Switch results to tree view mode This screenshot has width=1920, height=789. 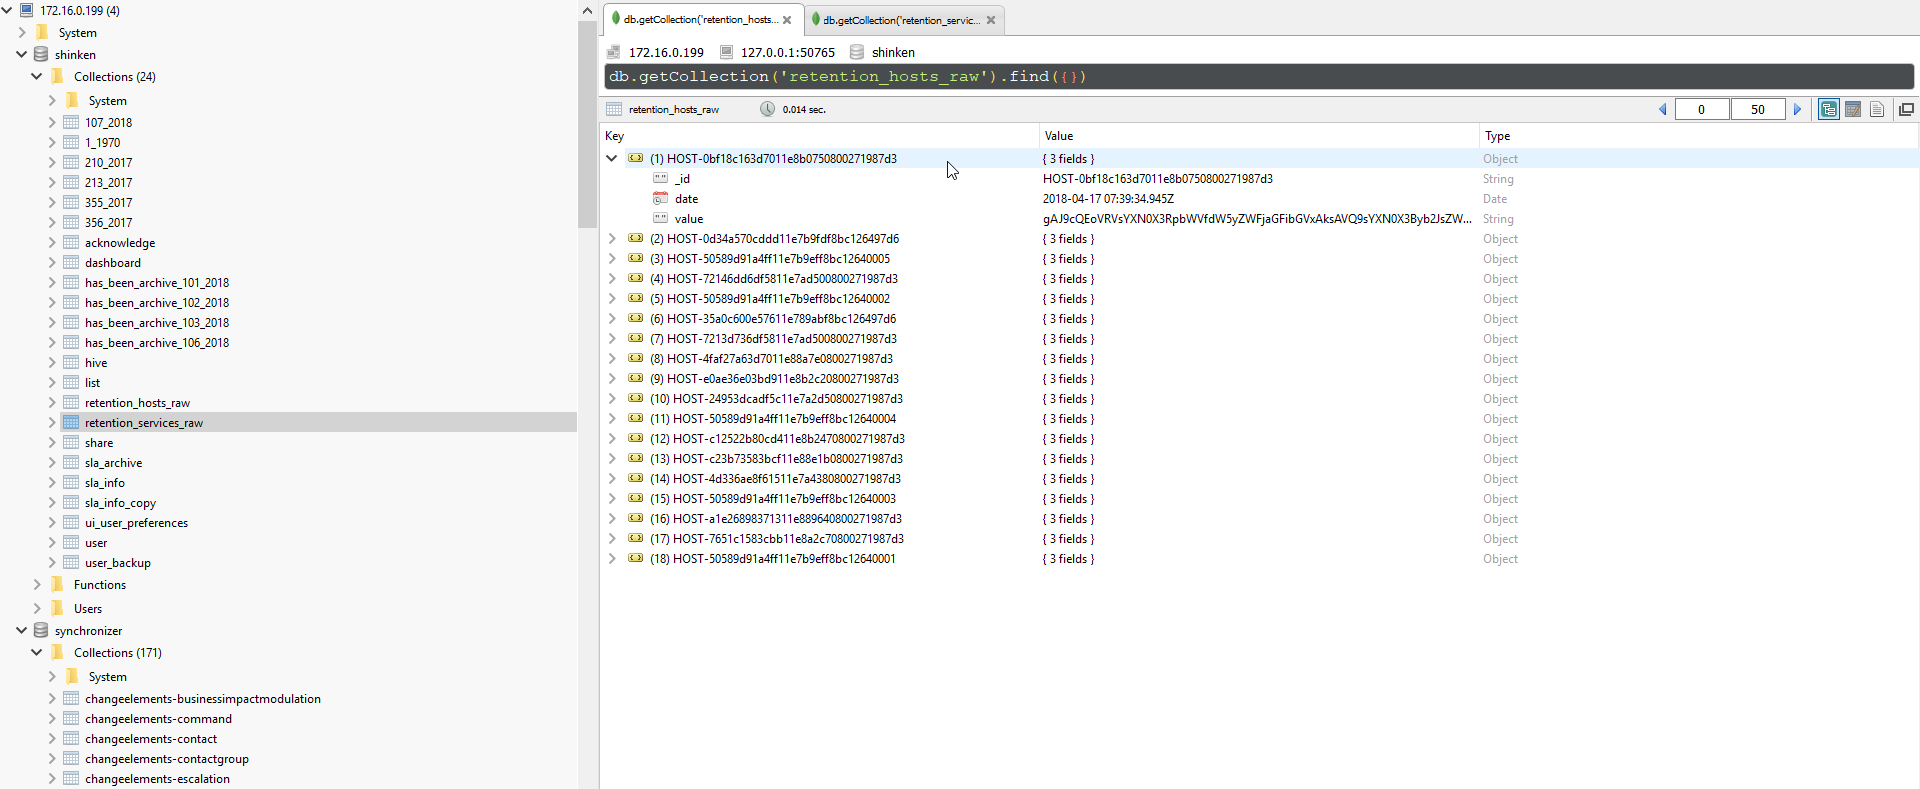(x=1828, y=109)
